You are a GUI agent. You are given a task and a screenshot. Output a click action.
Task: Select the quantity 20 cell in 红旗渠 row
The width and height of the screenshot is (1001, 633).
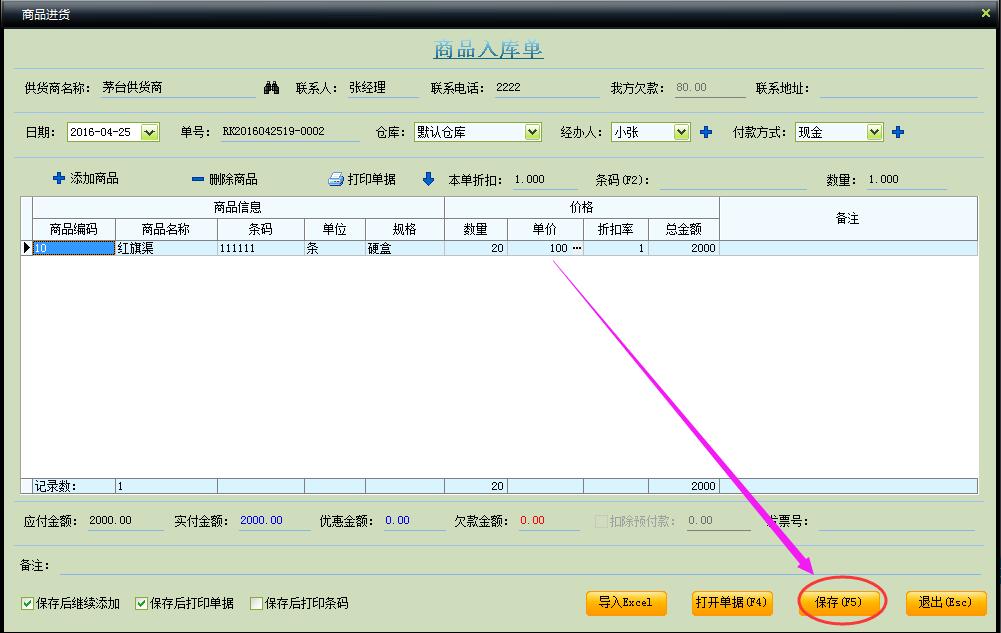click(476, 248)
